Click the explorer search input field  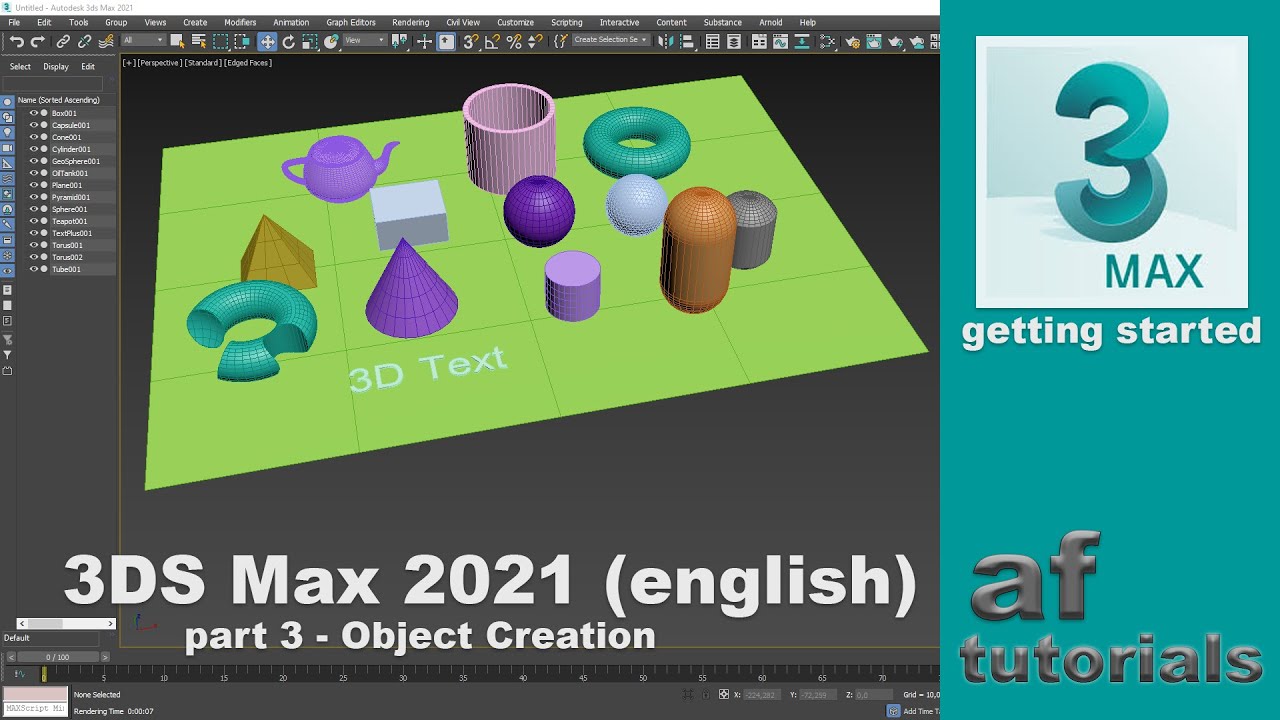click(52, 83)
